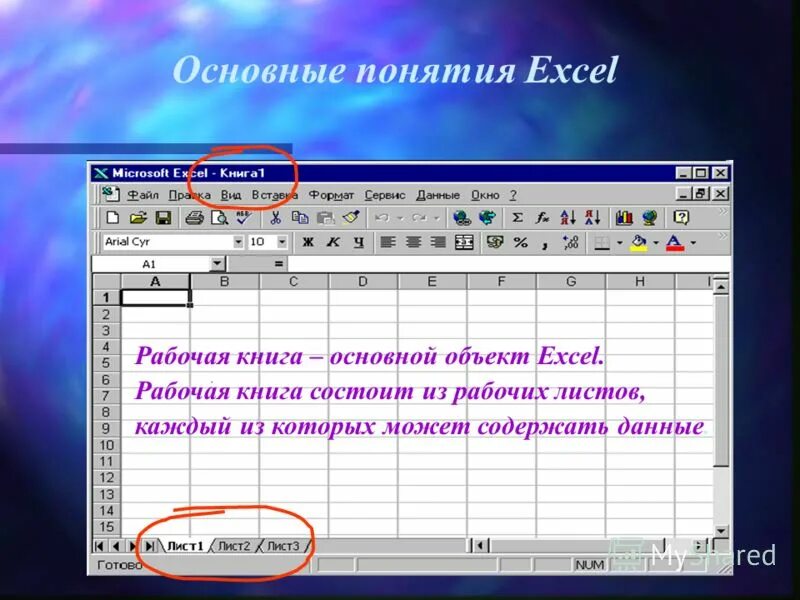The height and width of the screenshot is (600, 800).
Task: Select row header 9
Action: [106, 429]
